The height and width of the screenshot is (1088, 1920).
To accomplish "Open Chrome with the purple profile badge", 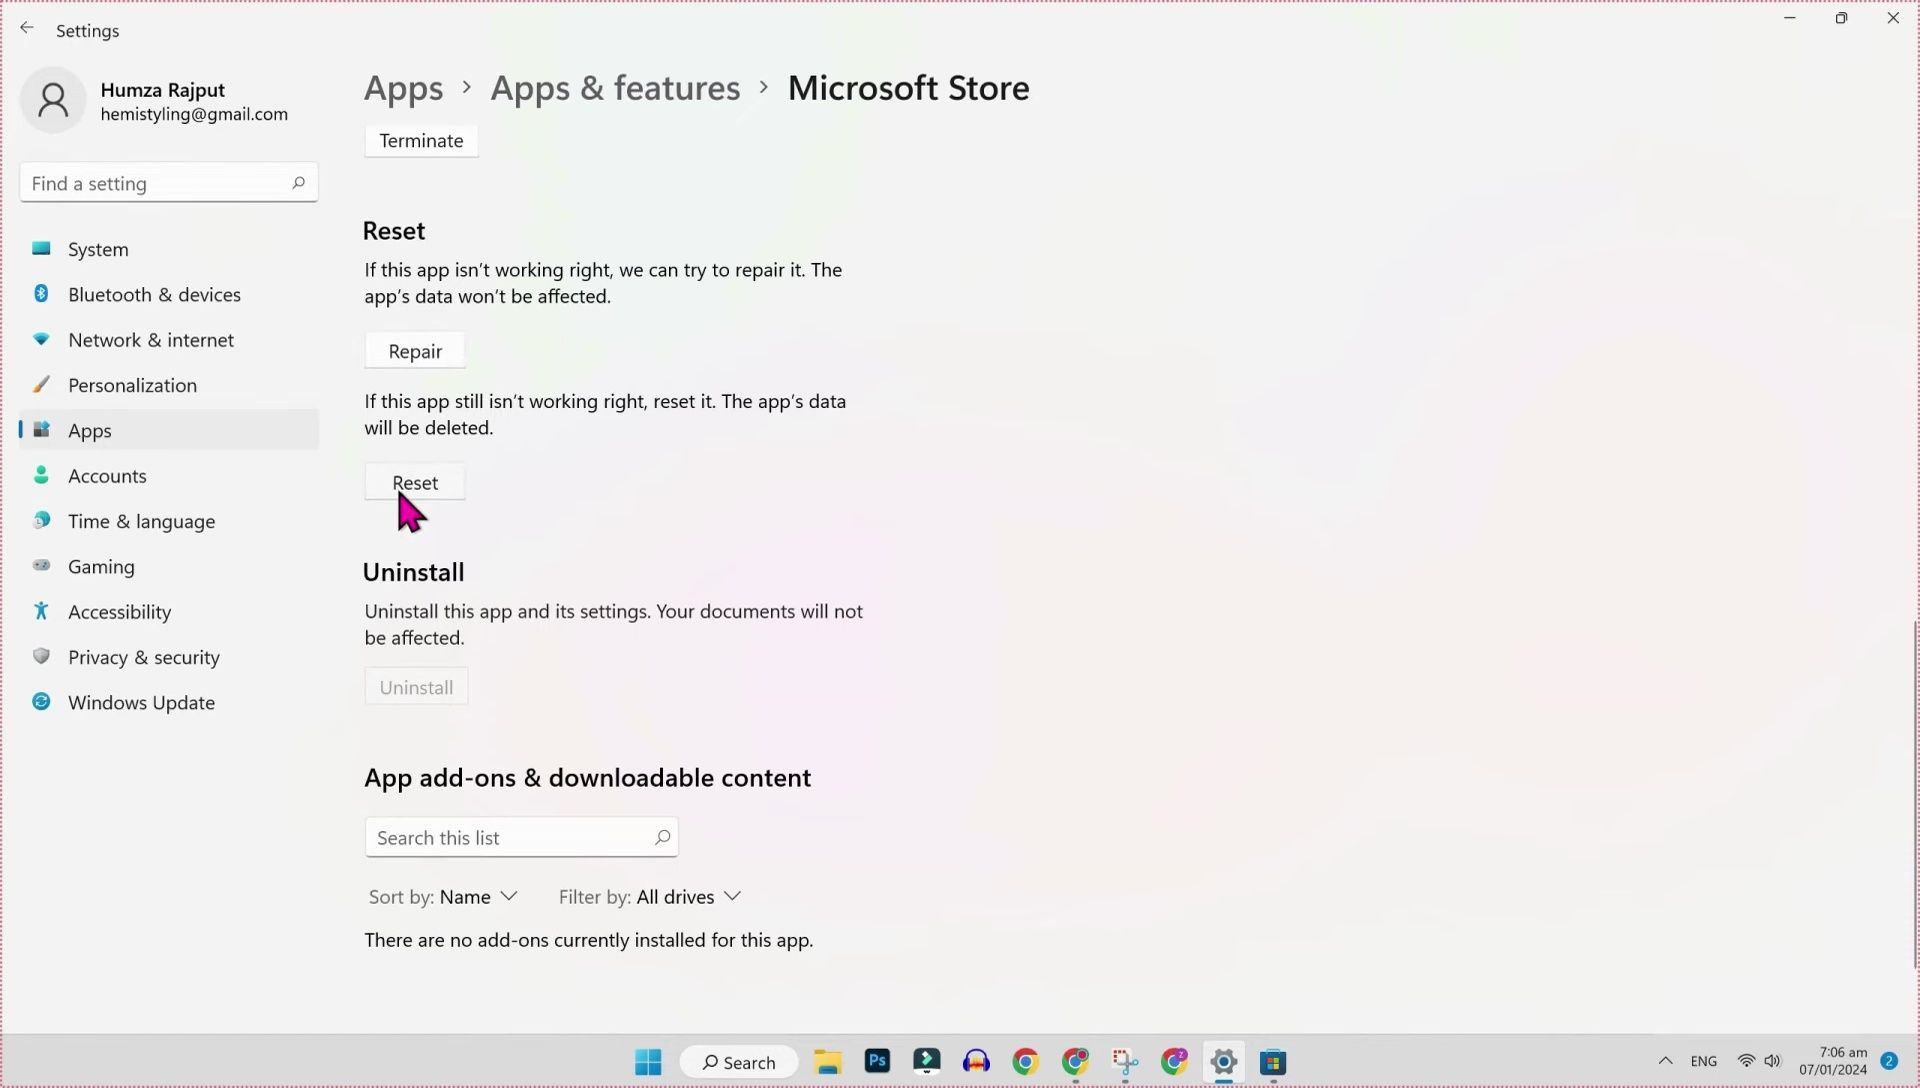I will (1174, 1062).
